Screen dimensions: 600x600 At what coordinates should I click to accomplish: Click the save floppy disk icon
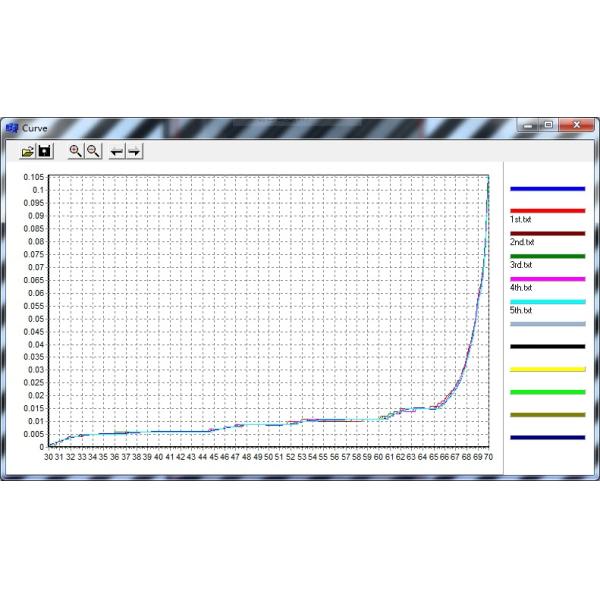point(45,151)
